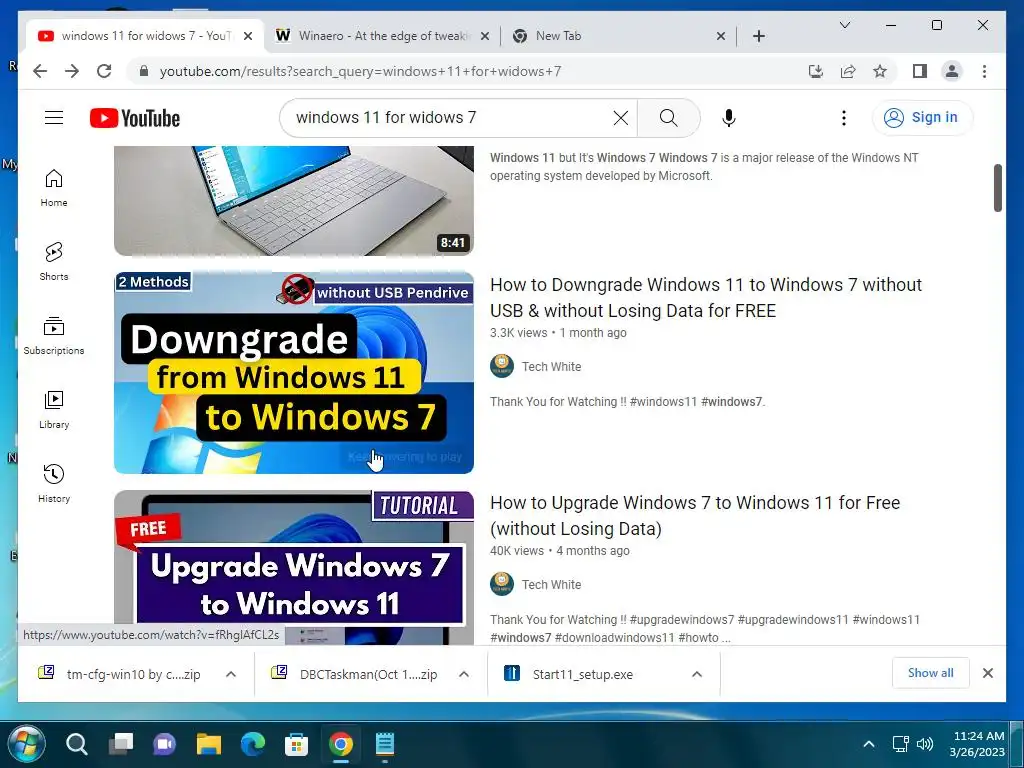Screen dimensions: 1024x768
Task: Bookmark this page with the star
Action: [x=880, y=71]
